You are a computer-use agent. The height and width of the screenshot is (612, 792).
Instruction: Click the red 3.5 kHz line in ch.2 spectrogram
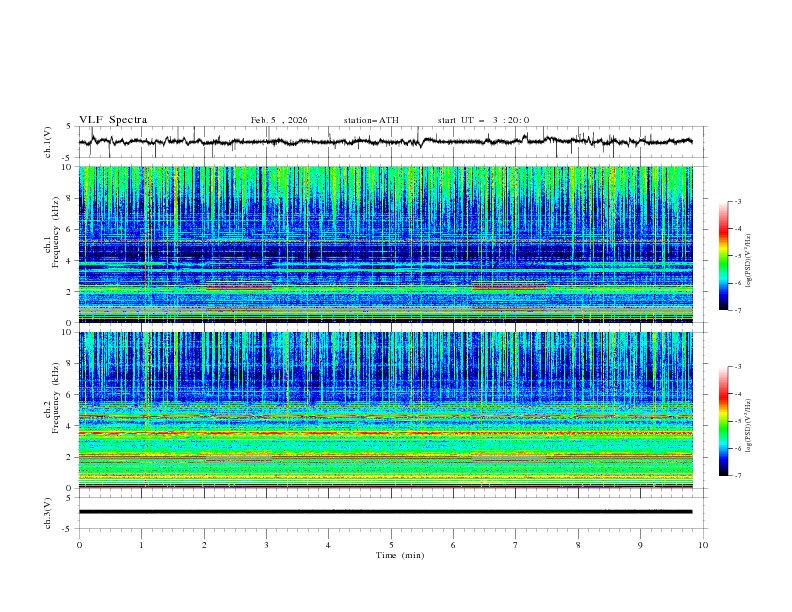coord(386,433)
